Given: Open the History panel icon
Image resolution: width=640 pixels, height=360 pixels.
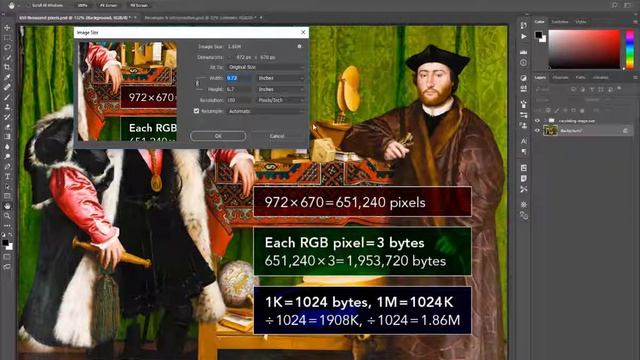Looking at the screenshot, I should point(524,25).
